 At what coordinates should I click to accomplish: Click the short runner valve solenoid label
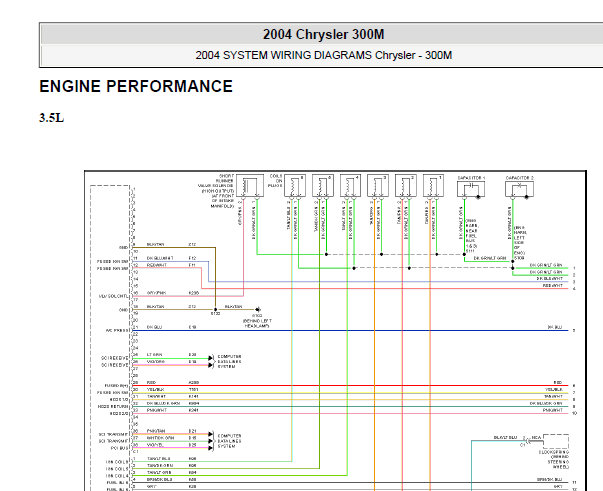[x=217, y=191]
